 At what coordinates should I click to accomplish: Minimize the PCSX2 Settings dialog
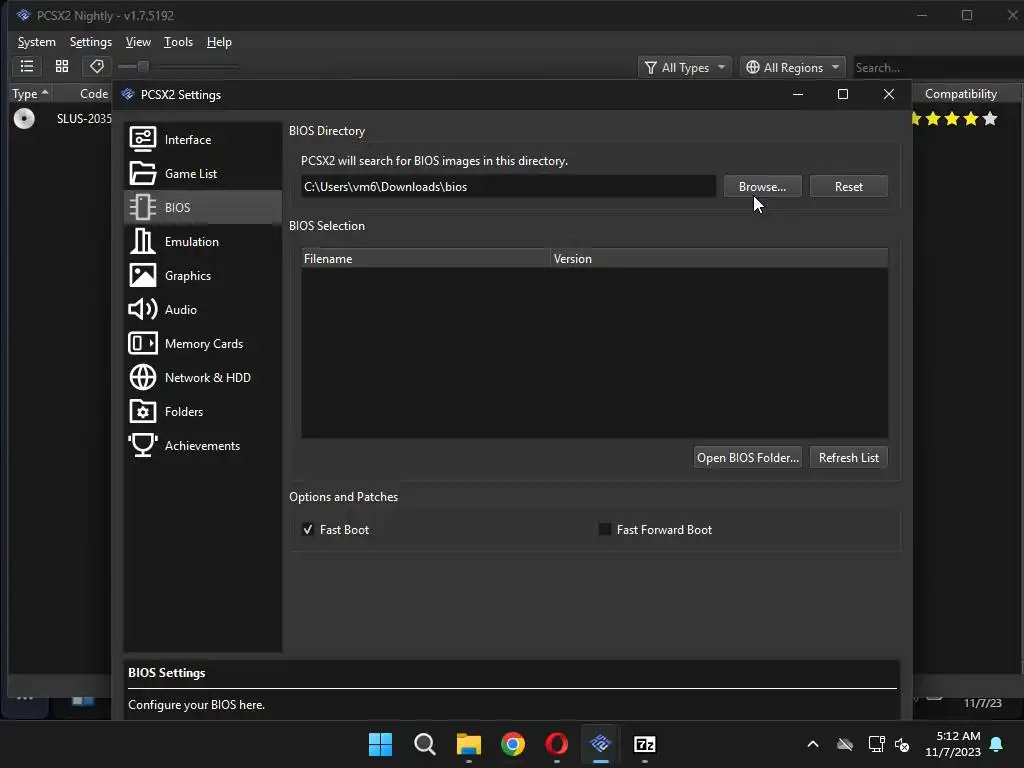pyautogui.click(x=798, y=94)
